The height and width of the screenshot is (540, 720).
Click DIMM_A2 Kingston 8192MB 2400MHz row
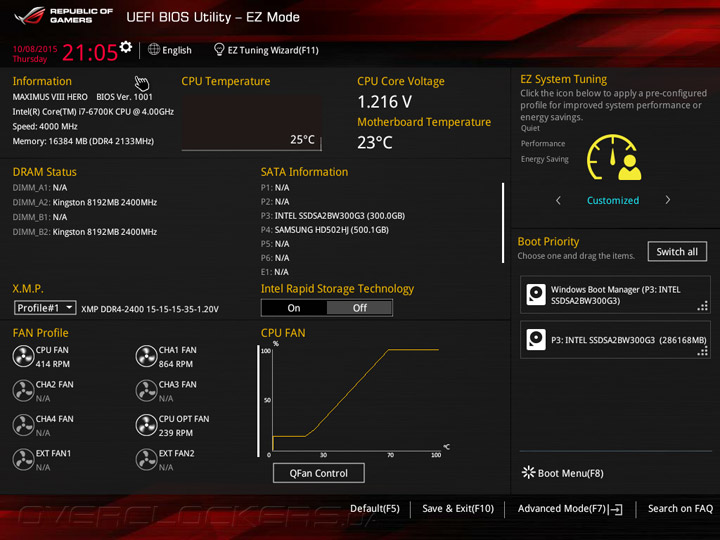tap(84, 202)
